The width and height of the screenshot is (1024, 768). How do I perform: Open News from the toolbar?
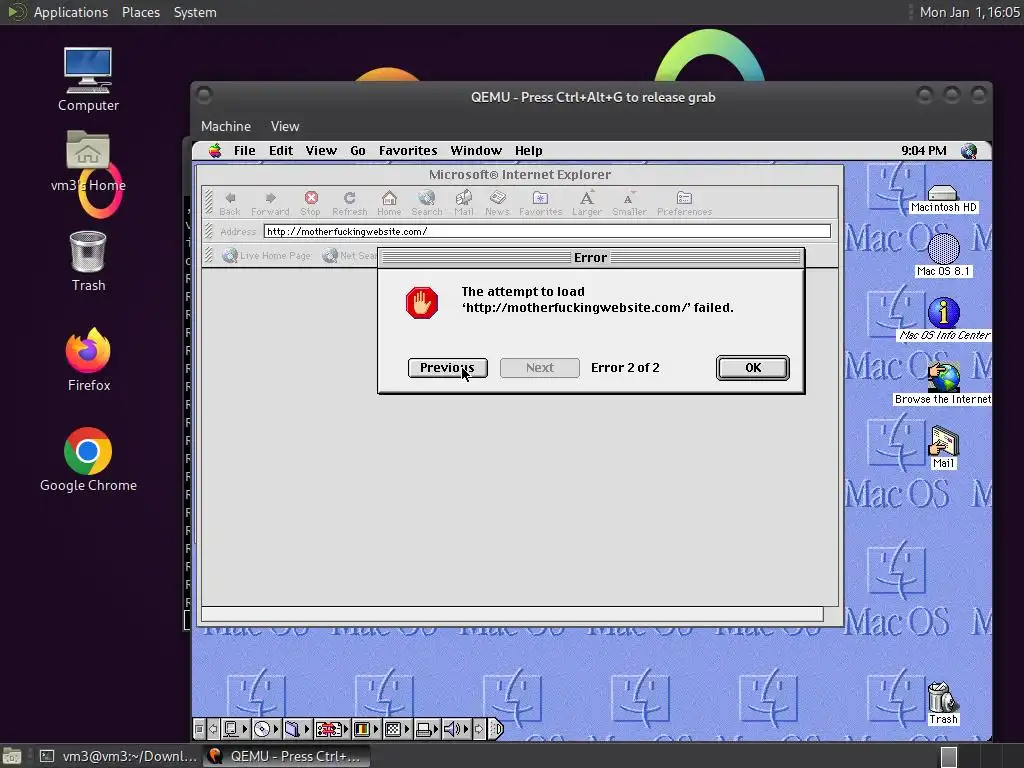point(497,202)
